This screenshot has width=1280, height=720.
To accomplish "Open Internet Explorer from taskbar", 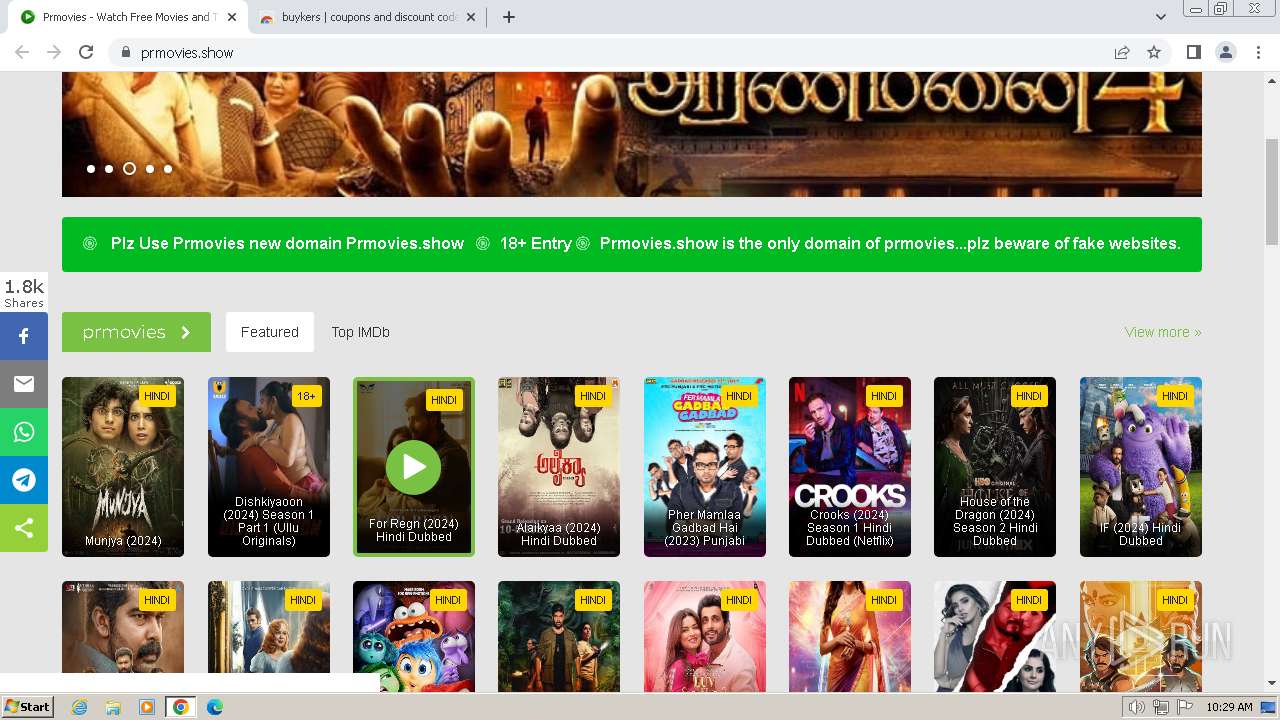I will click(x=79, y=707).
